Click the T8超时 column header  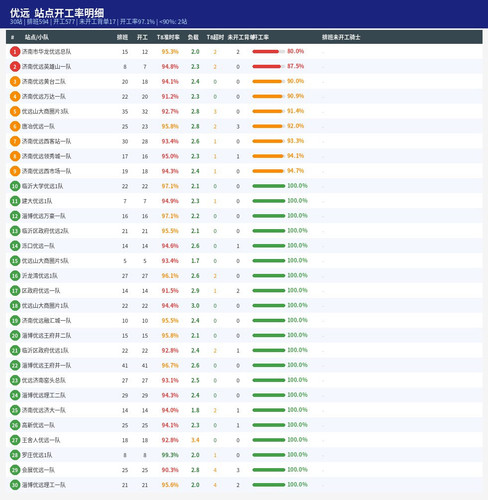coord(215,37)
